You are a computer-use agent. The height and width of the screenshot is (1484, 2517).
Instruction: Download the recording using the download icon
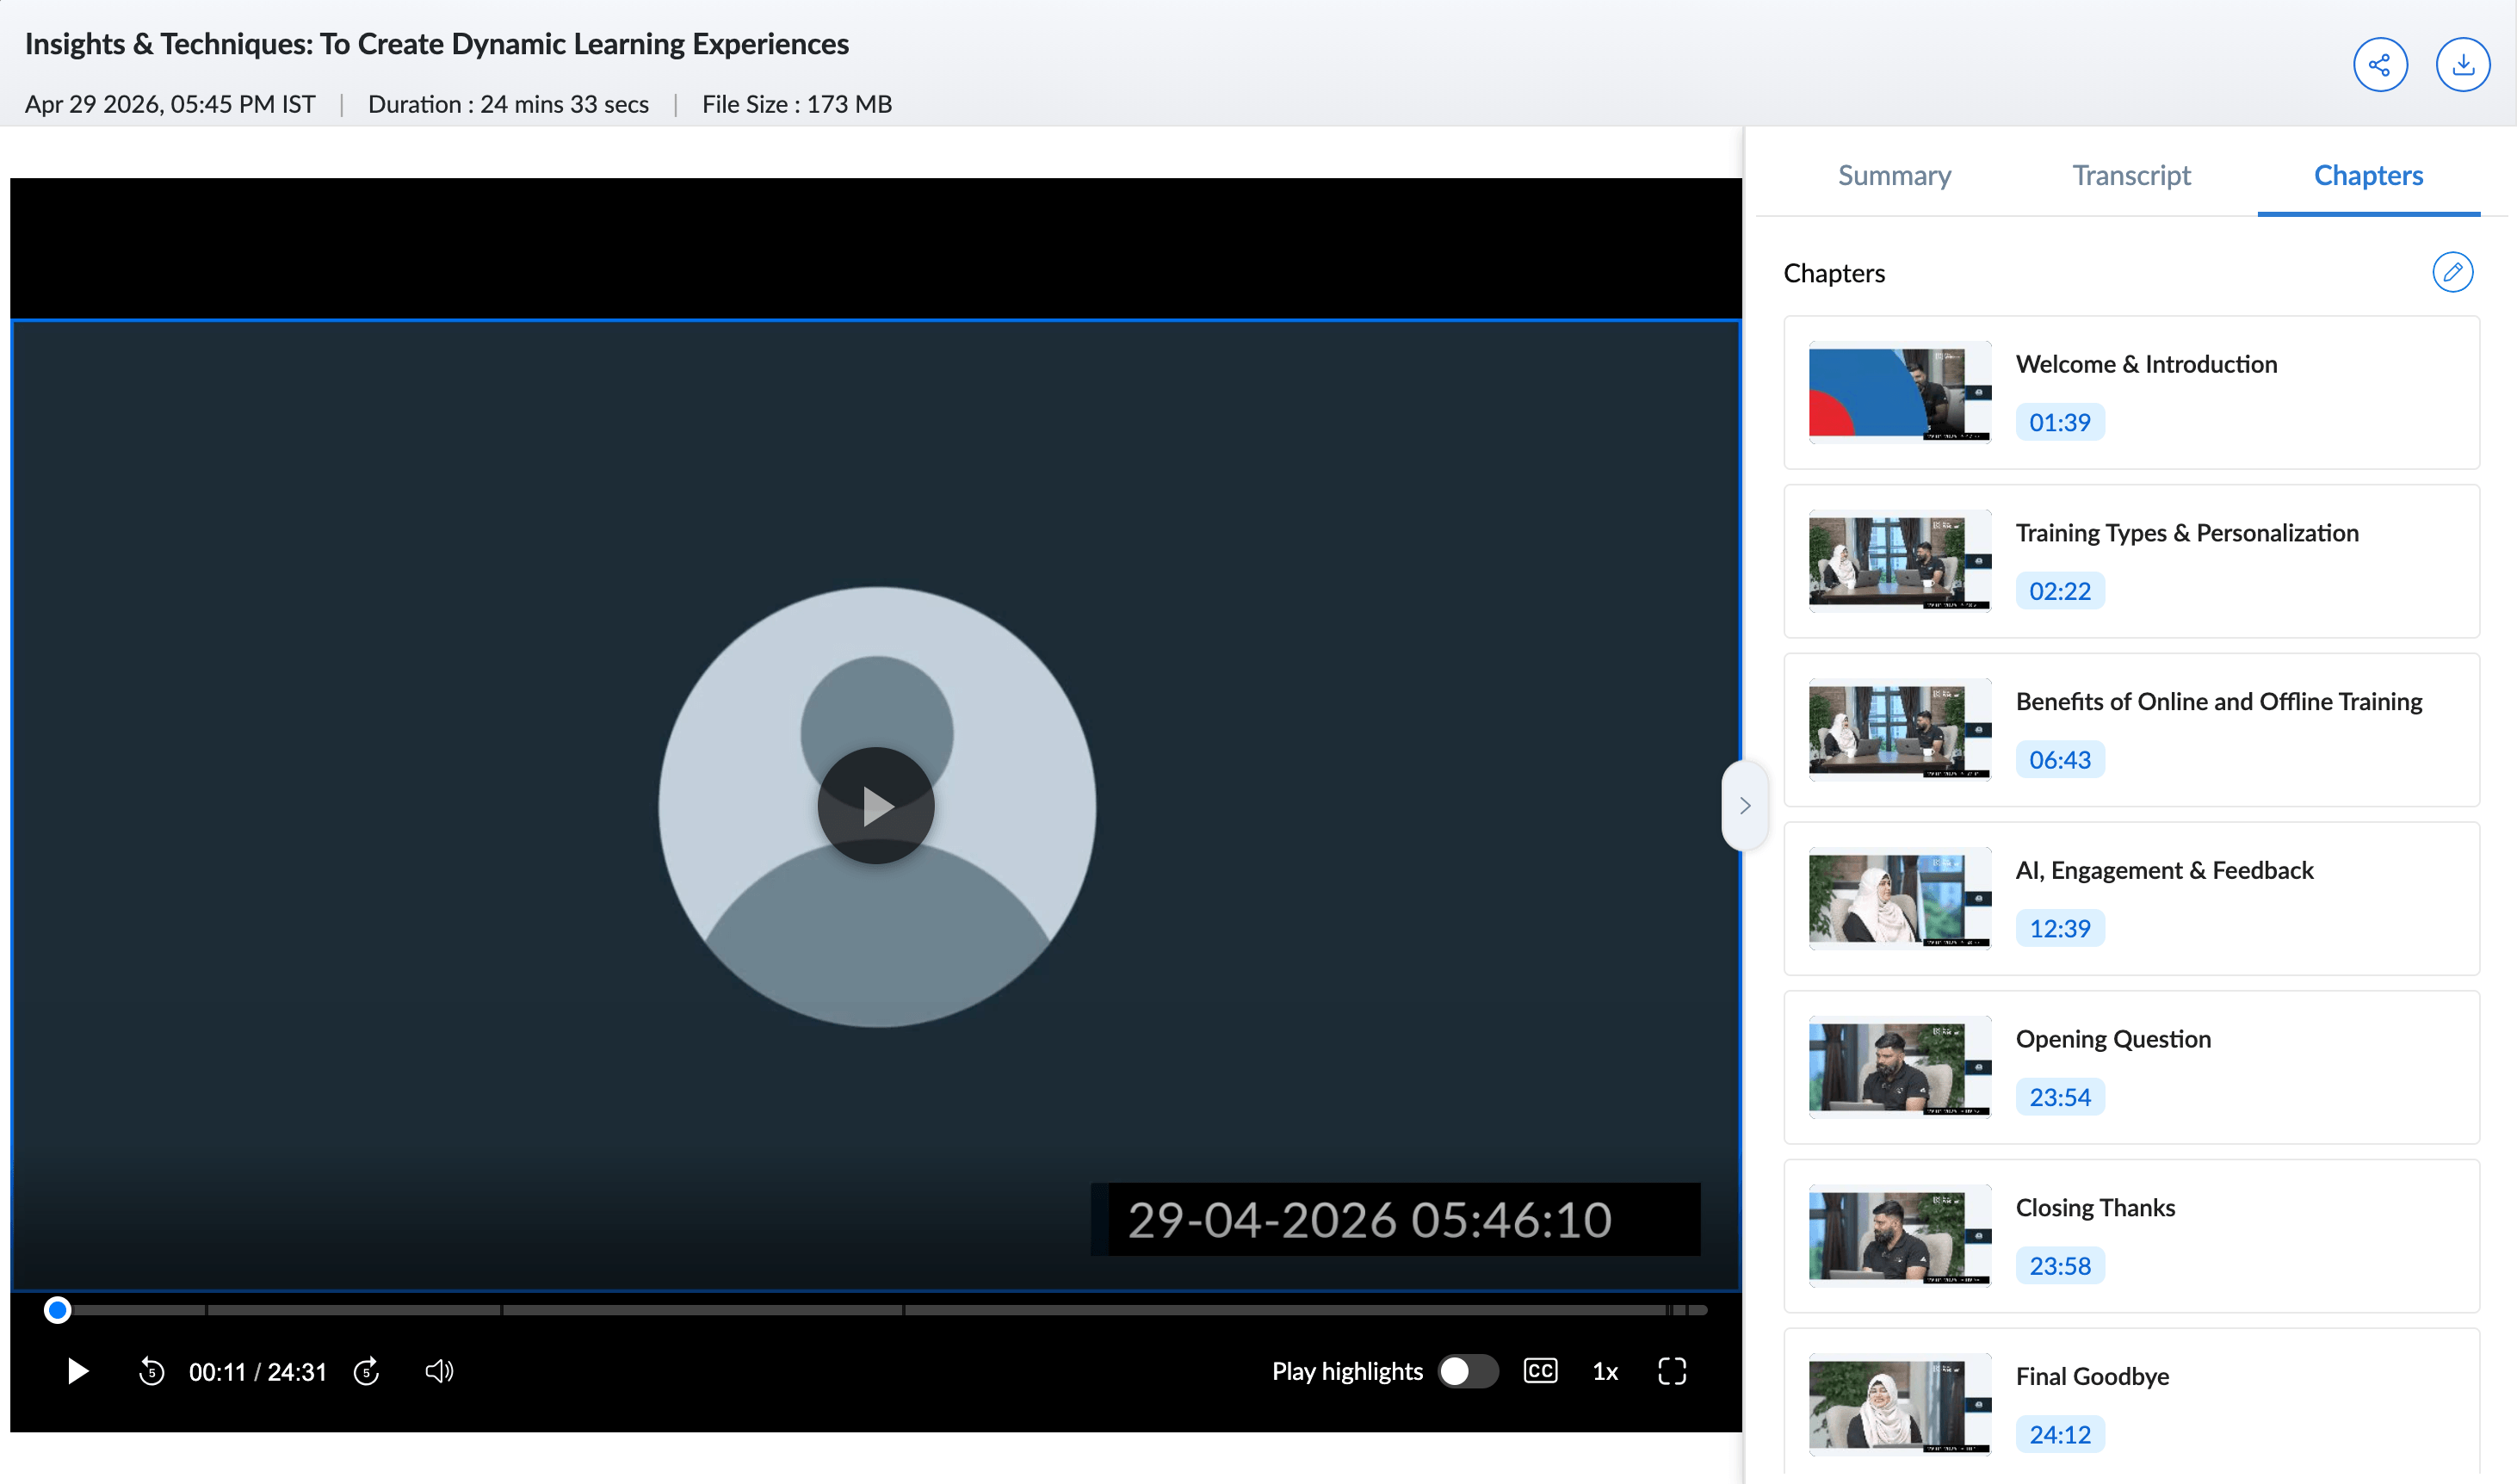(2462, 65)
